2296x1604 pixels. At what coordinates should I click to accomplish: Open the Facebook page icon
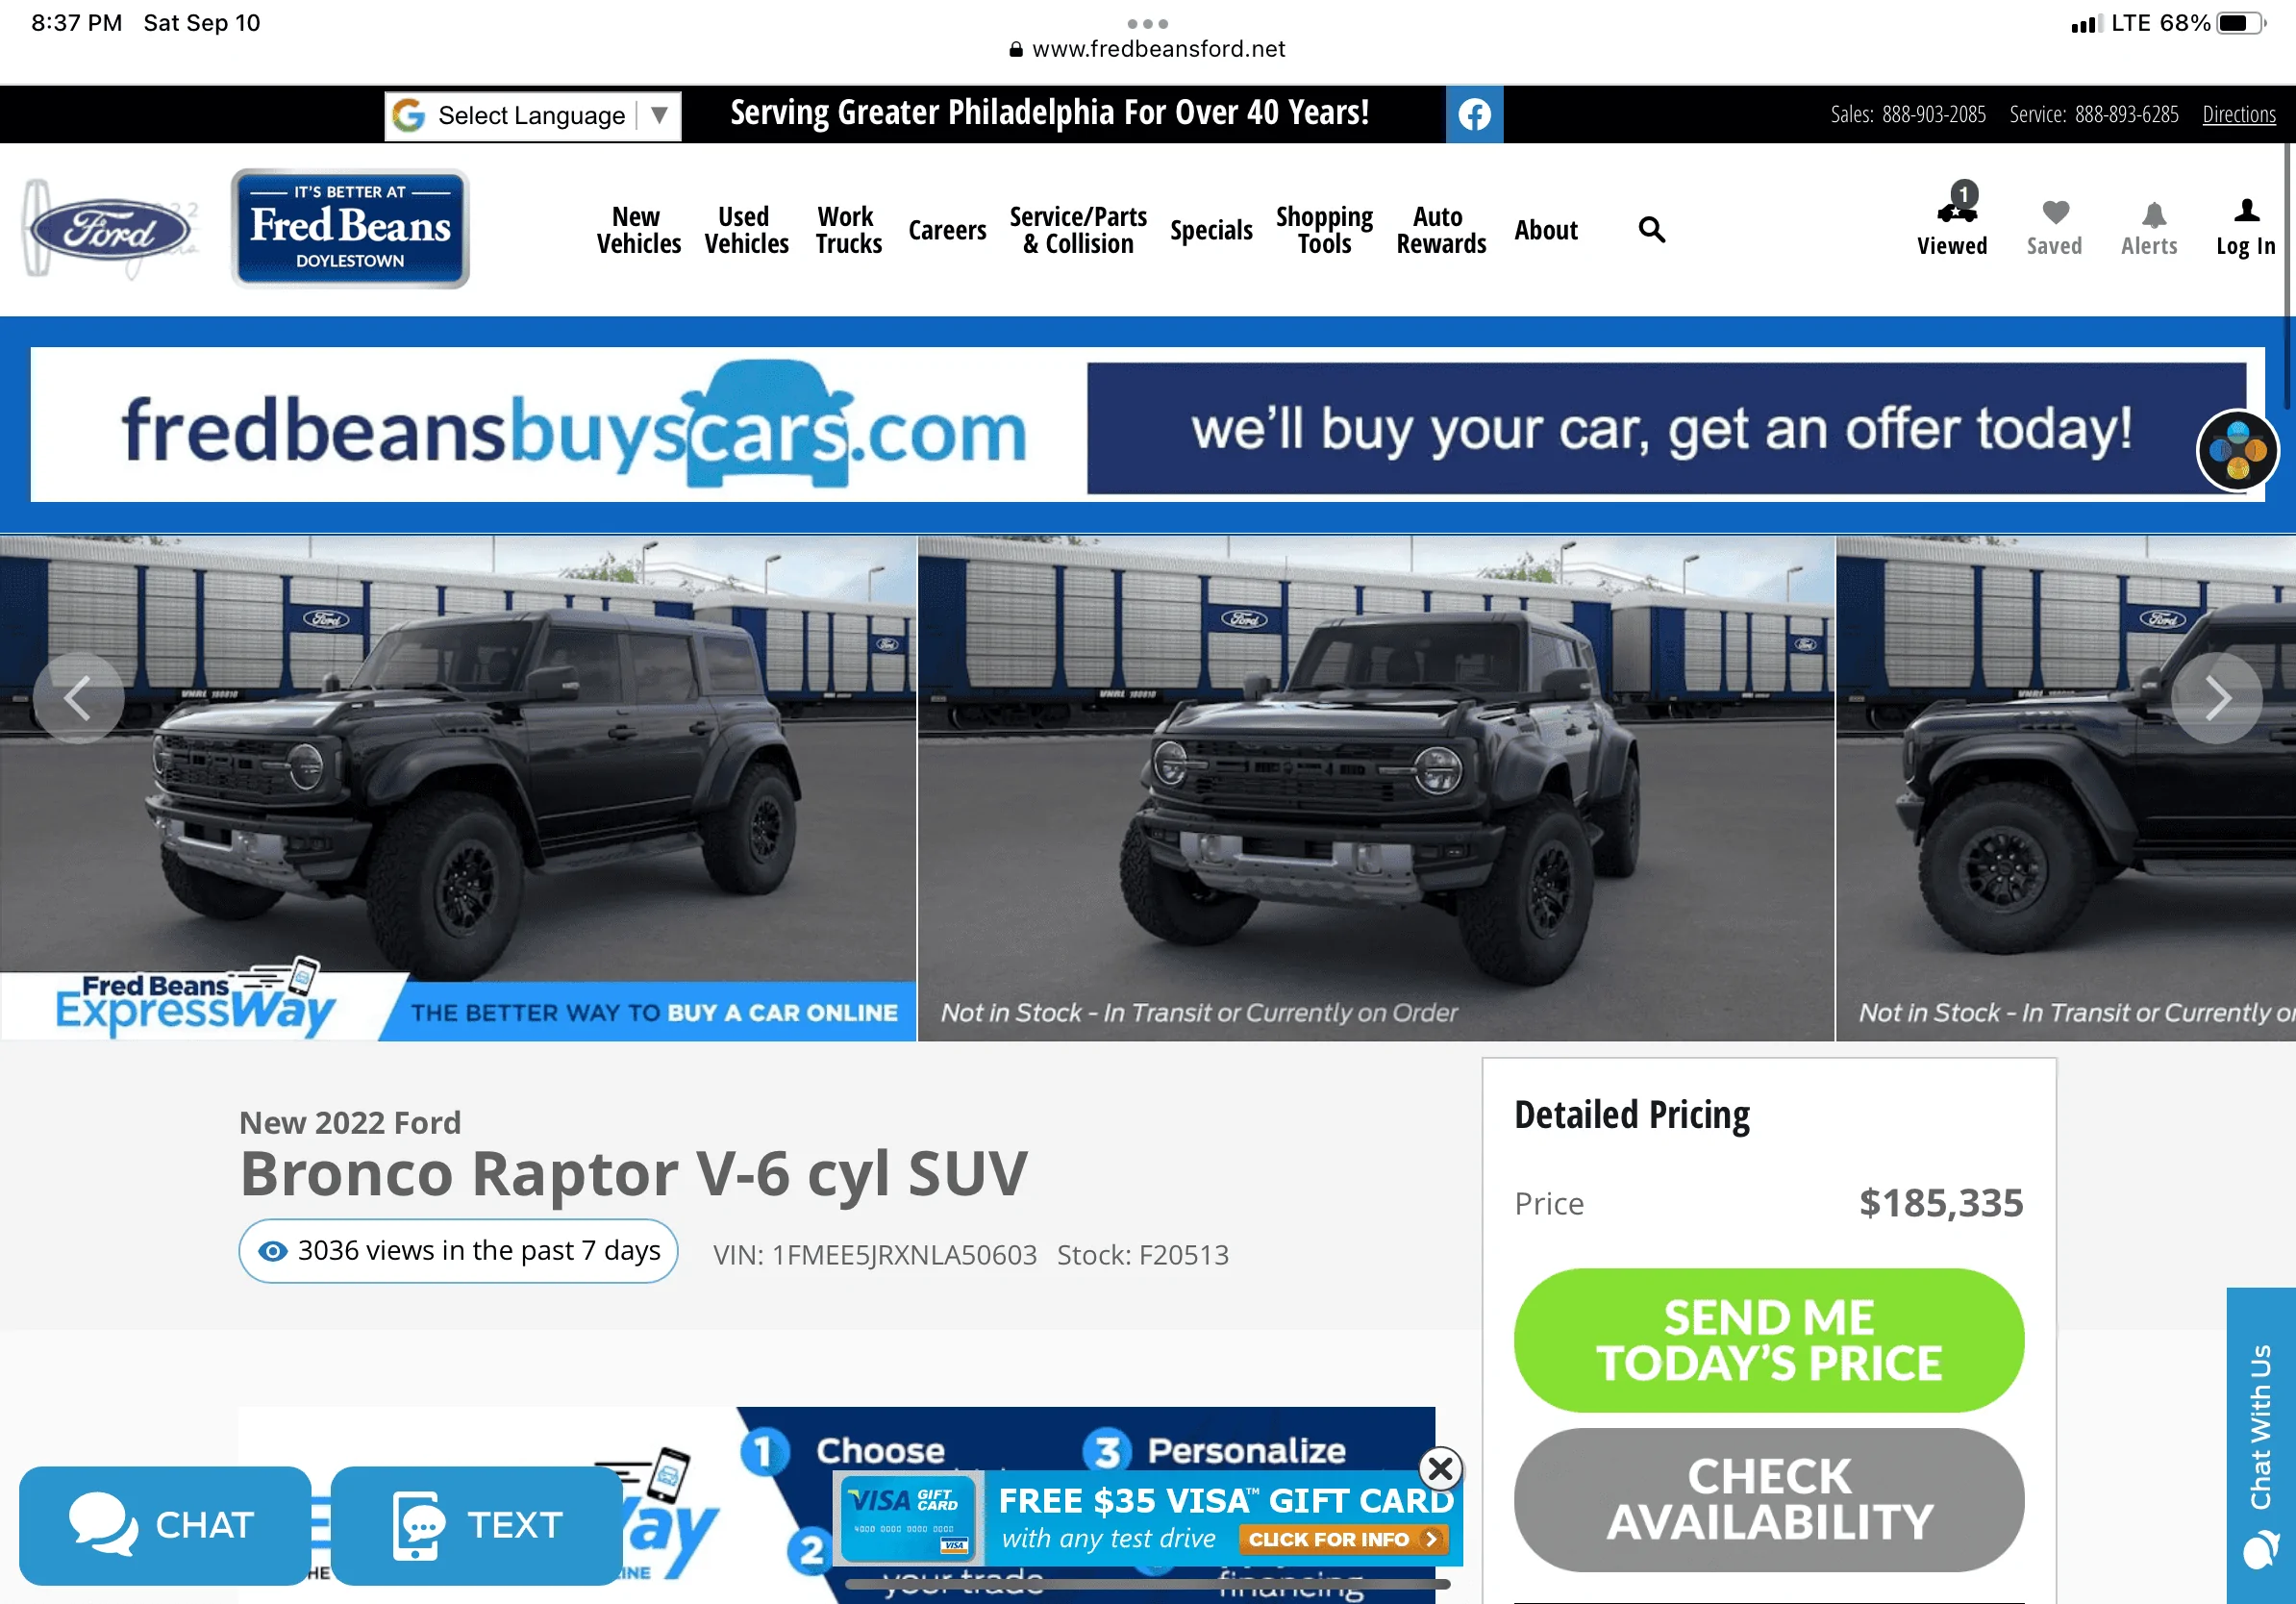1474,114
